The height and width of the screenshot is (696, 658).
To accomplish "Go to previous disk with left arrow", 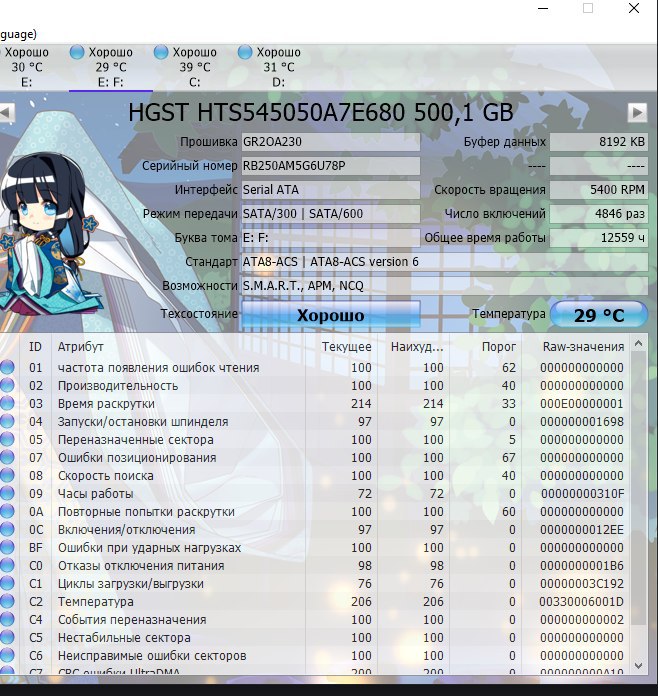I will pos(7,112).
